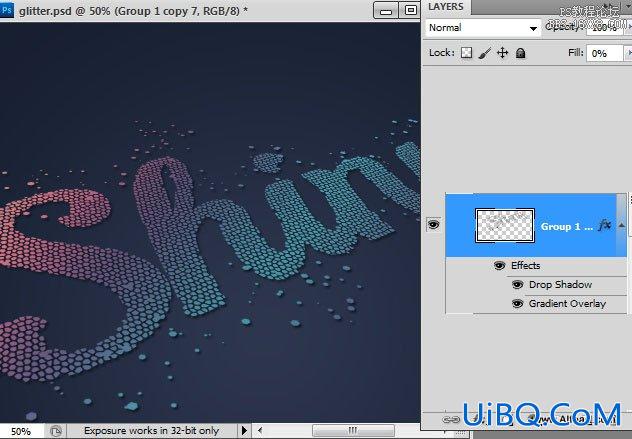Hide the Drop Shadow effect eye
The width and height of the screenshot is (632, 439).
click(x=517, y=285)
